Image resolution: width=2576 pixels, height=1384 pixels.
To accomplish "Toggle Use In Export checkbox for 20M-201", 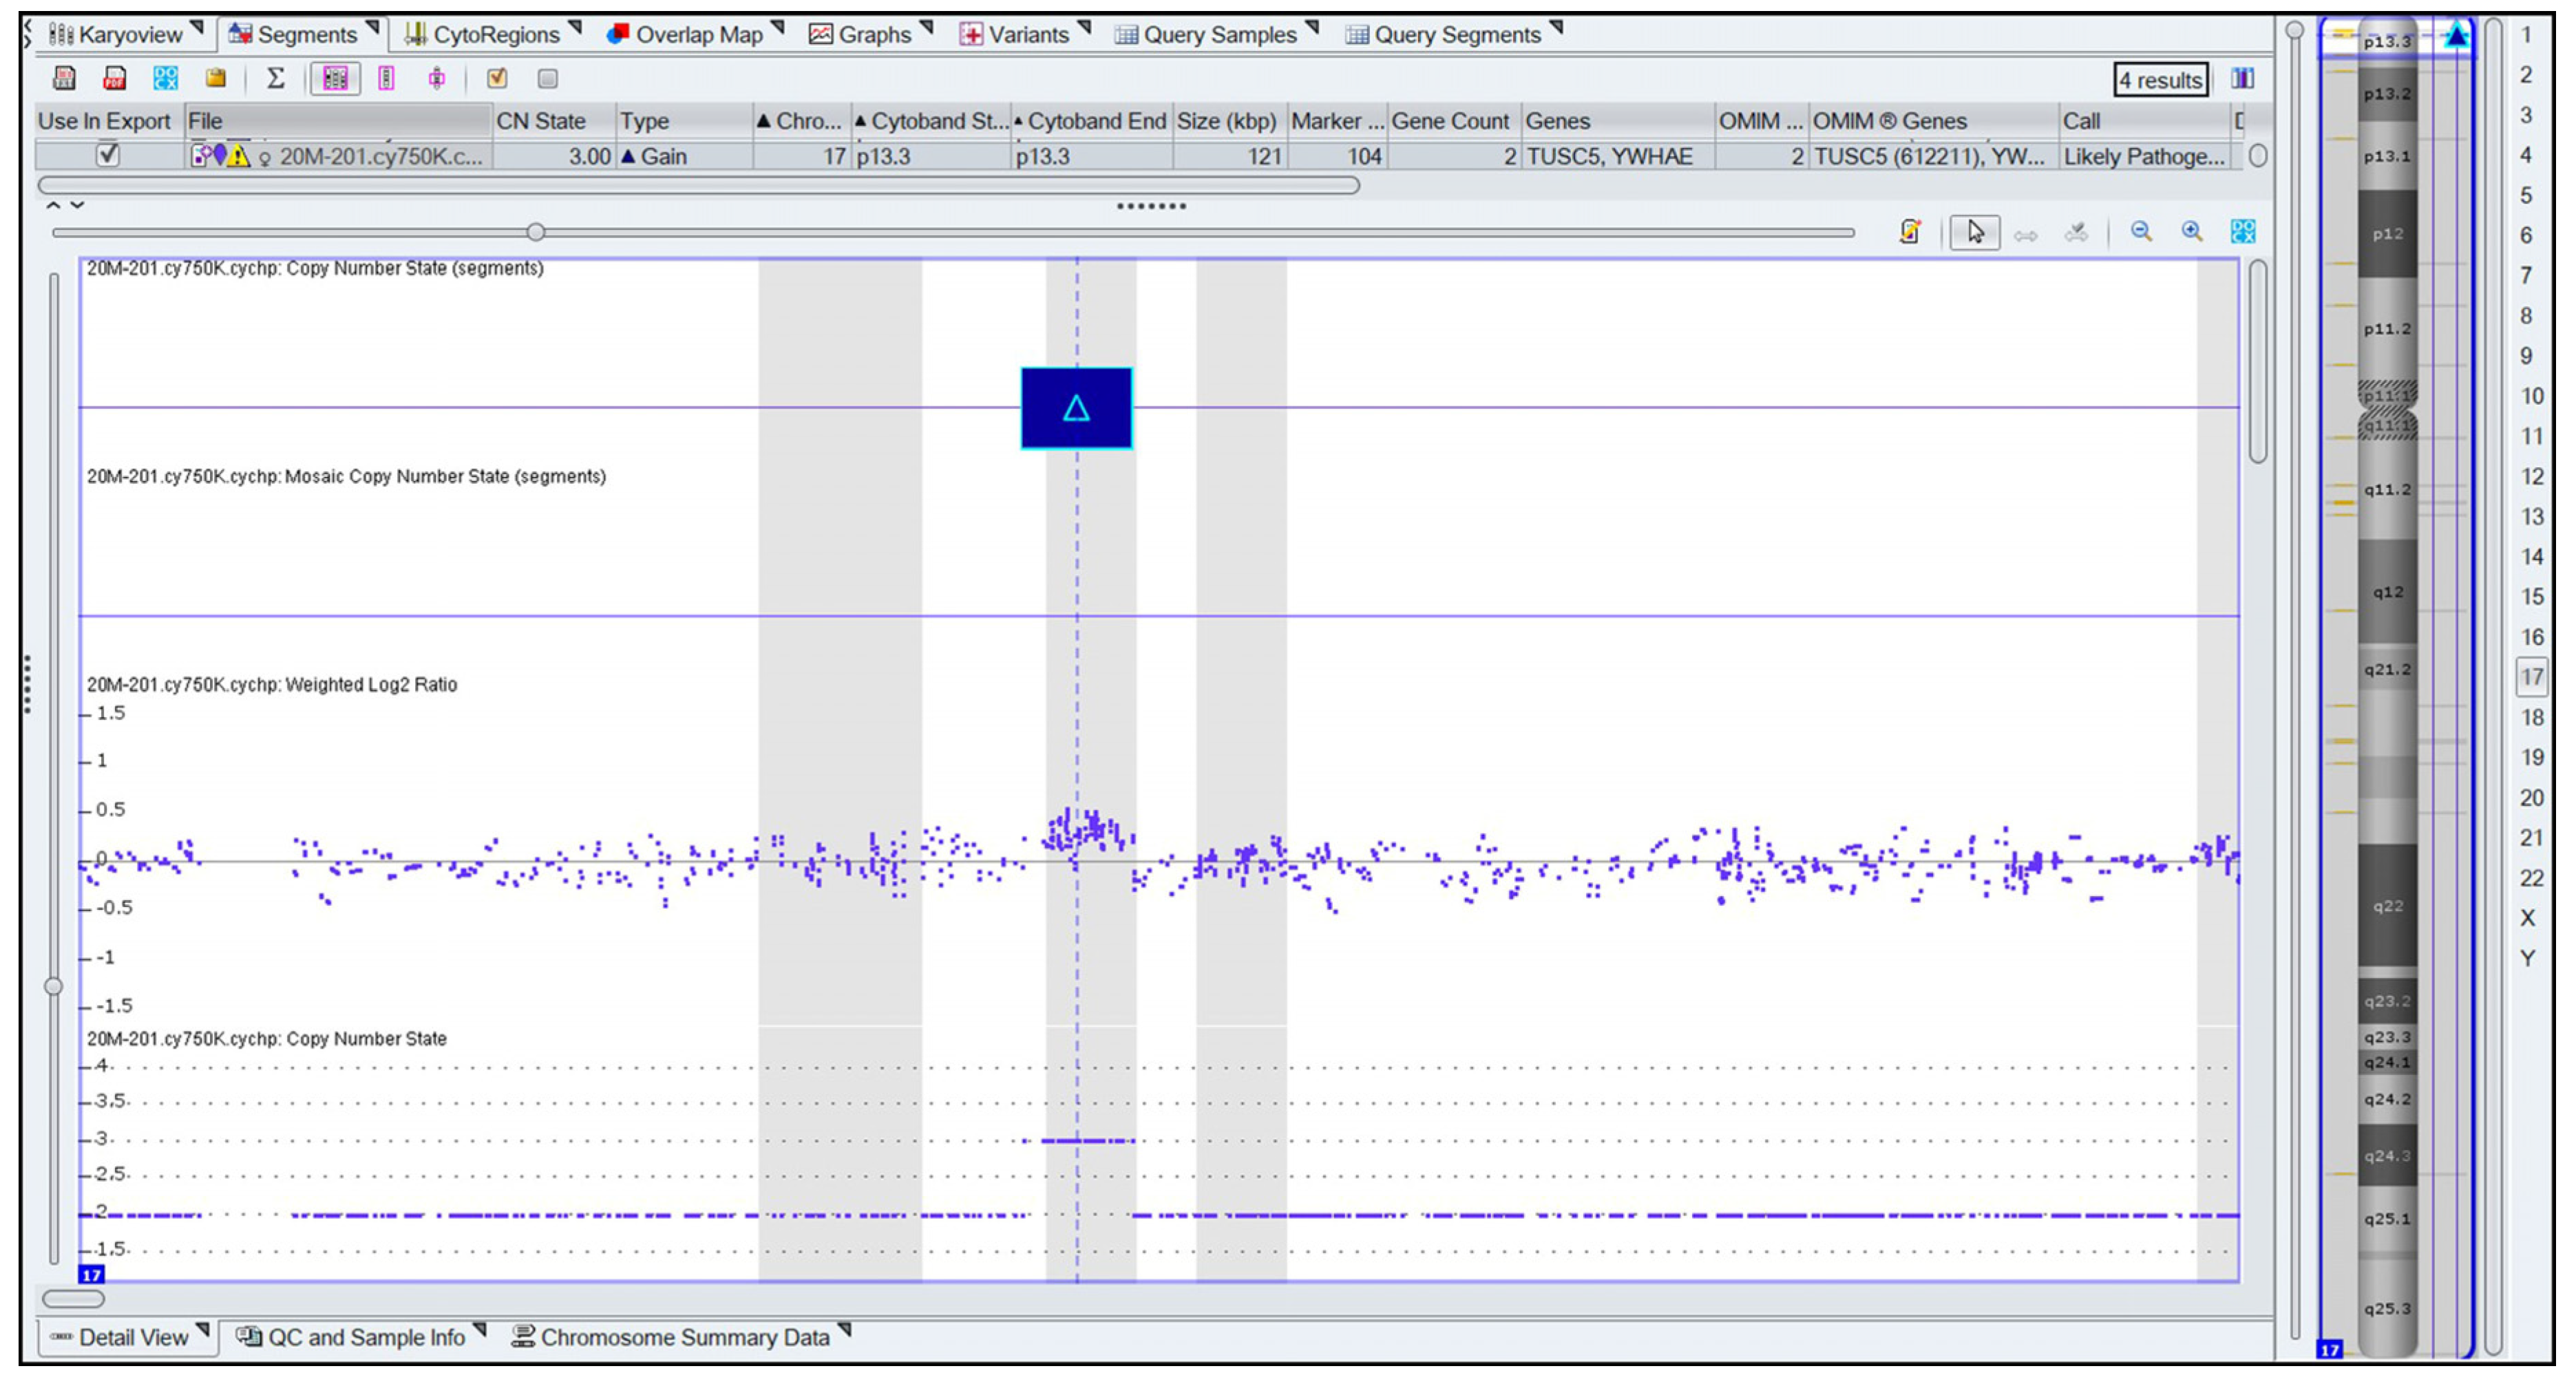I will point(108,156).
